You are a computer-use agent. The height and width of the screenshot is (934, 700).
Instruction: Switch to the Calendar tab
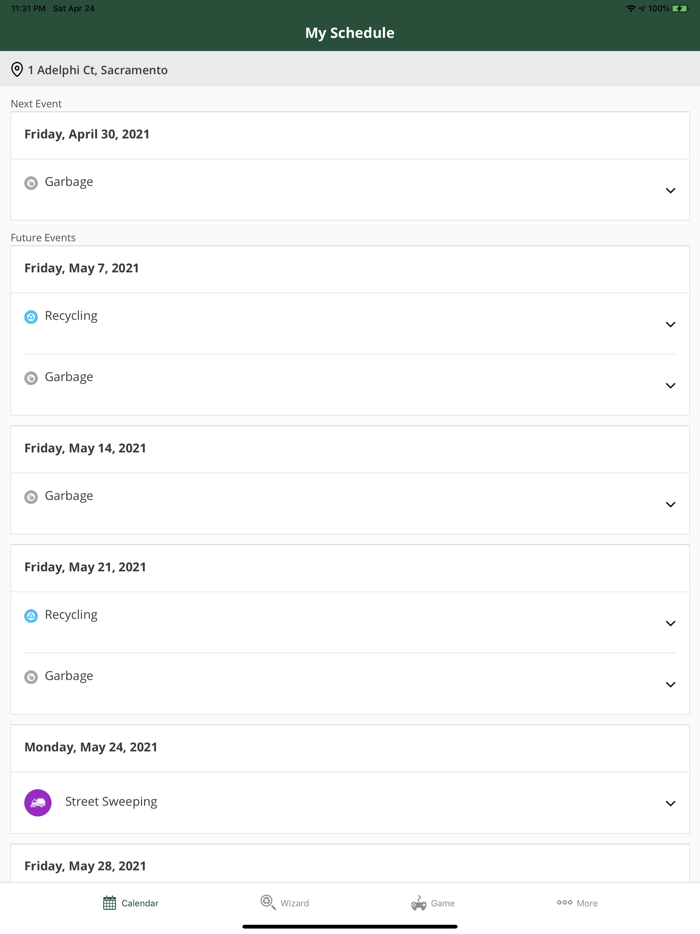[x=130, y=903]
